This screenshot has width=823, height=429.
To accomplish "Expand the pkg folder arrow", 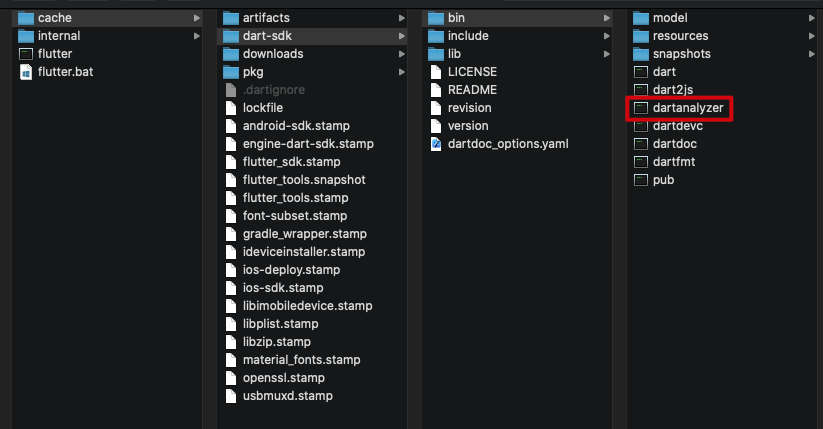I will pos(402,72).
